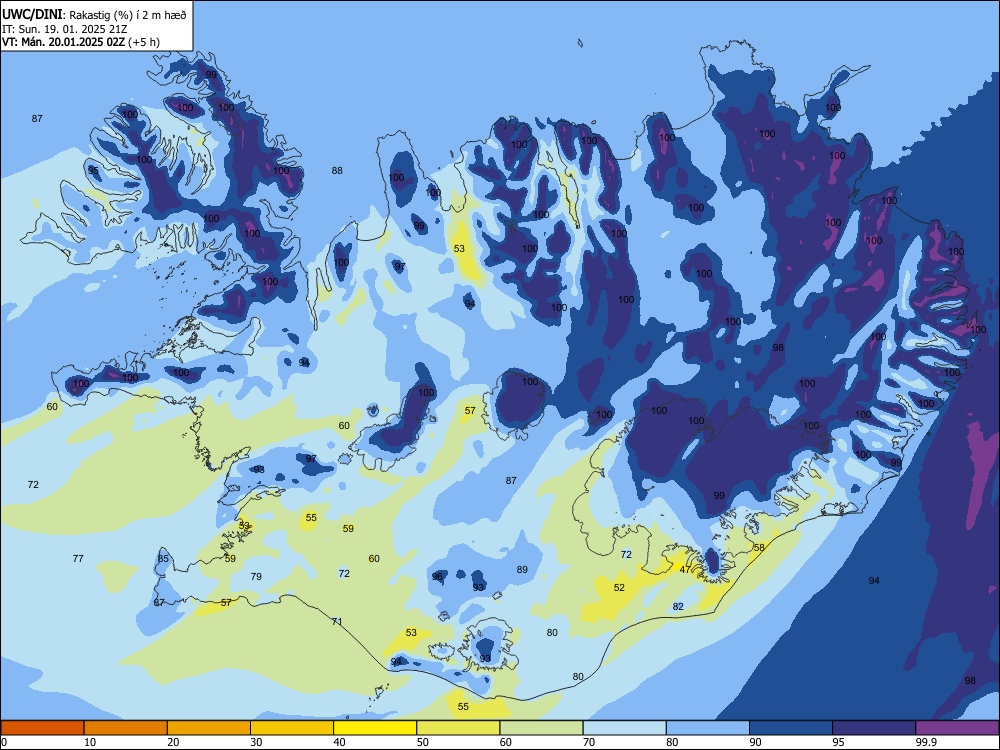The height and width of the screenshot is (750, 1000).
Task: Click the medium blue 90–95 legend swatch
Action: (x=791, y=728)
